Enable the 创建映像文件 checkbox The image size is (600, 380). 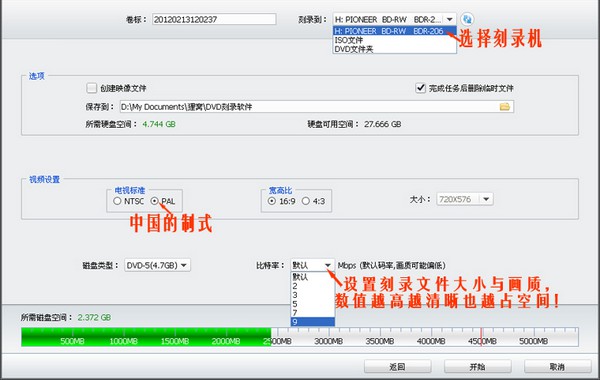[x=91, y=88]
